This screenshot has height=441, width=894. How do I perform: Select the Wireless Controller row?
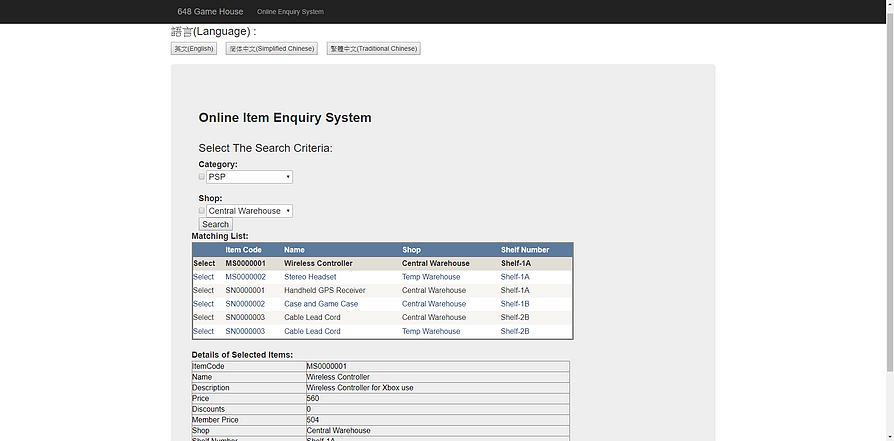click(x=204, y=264)
